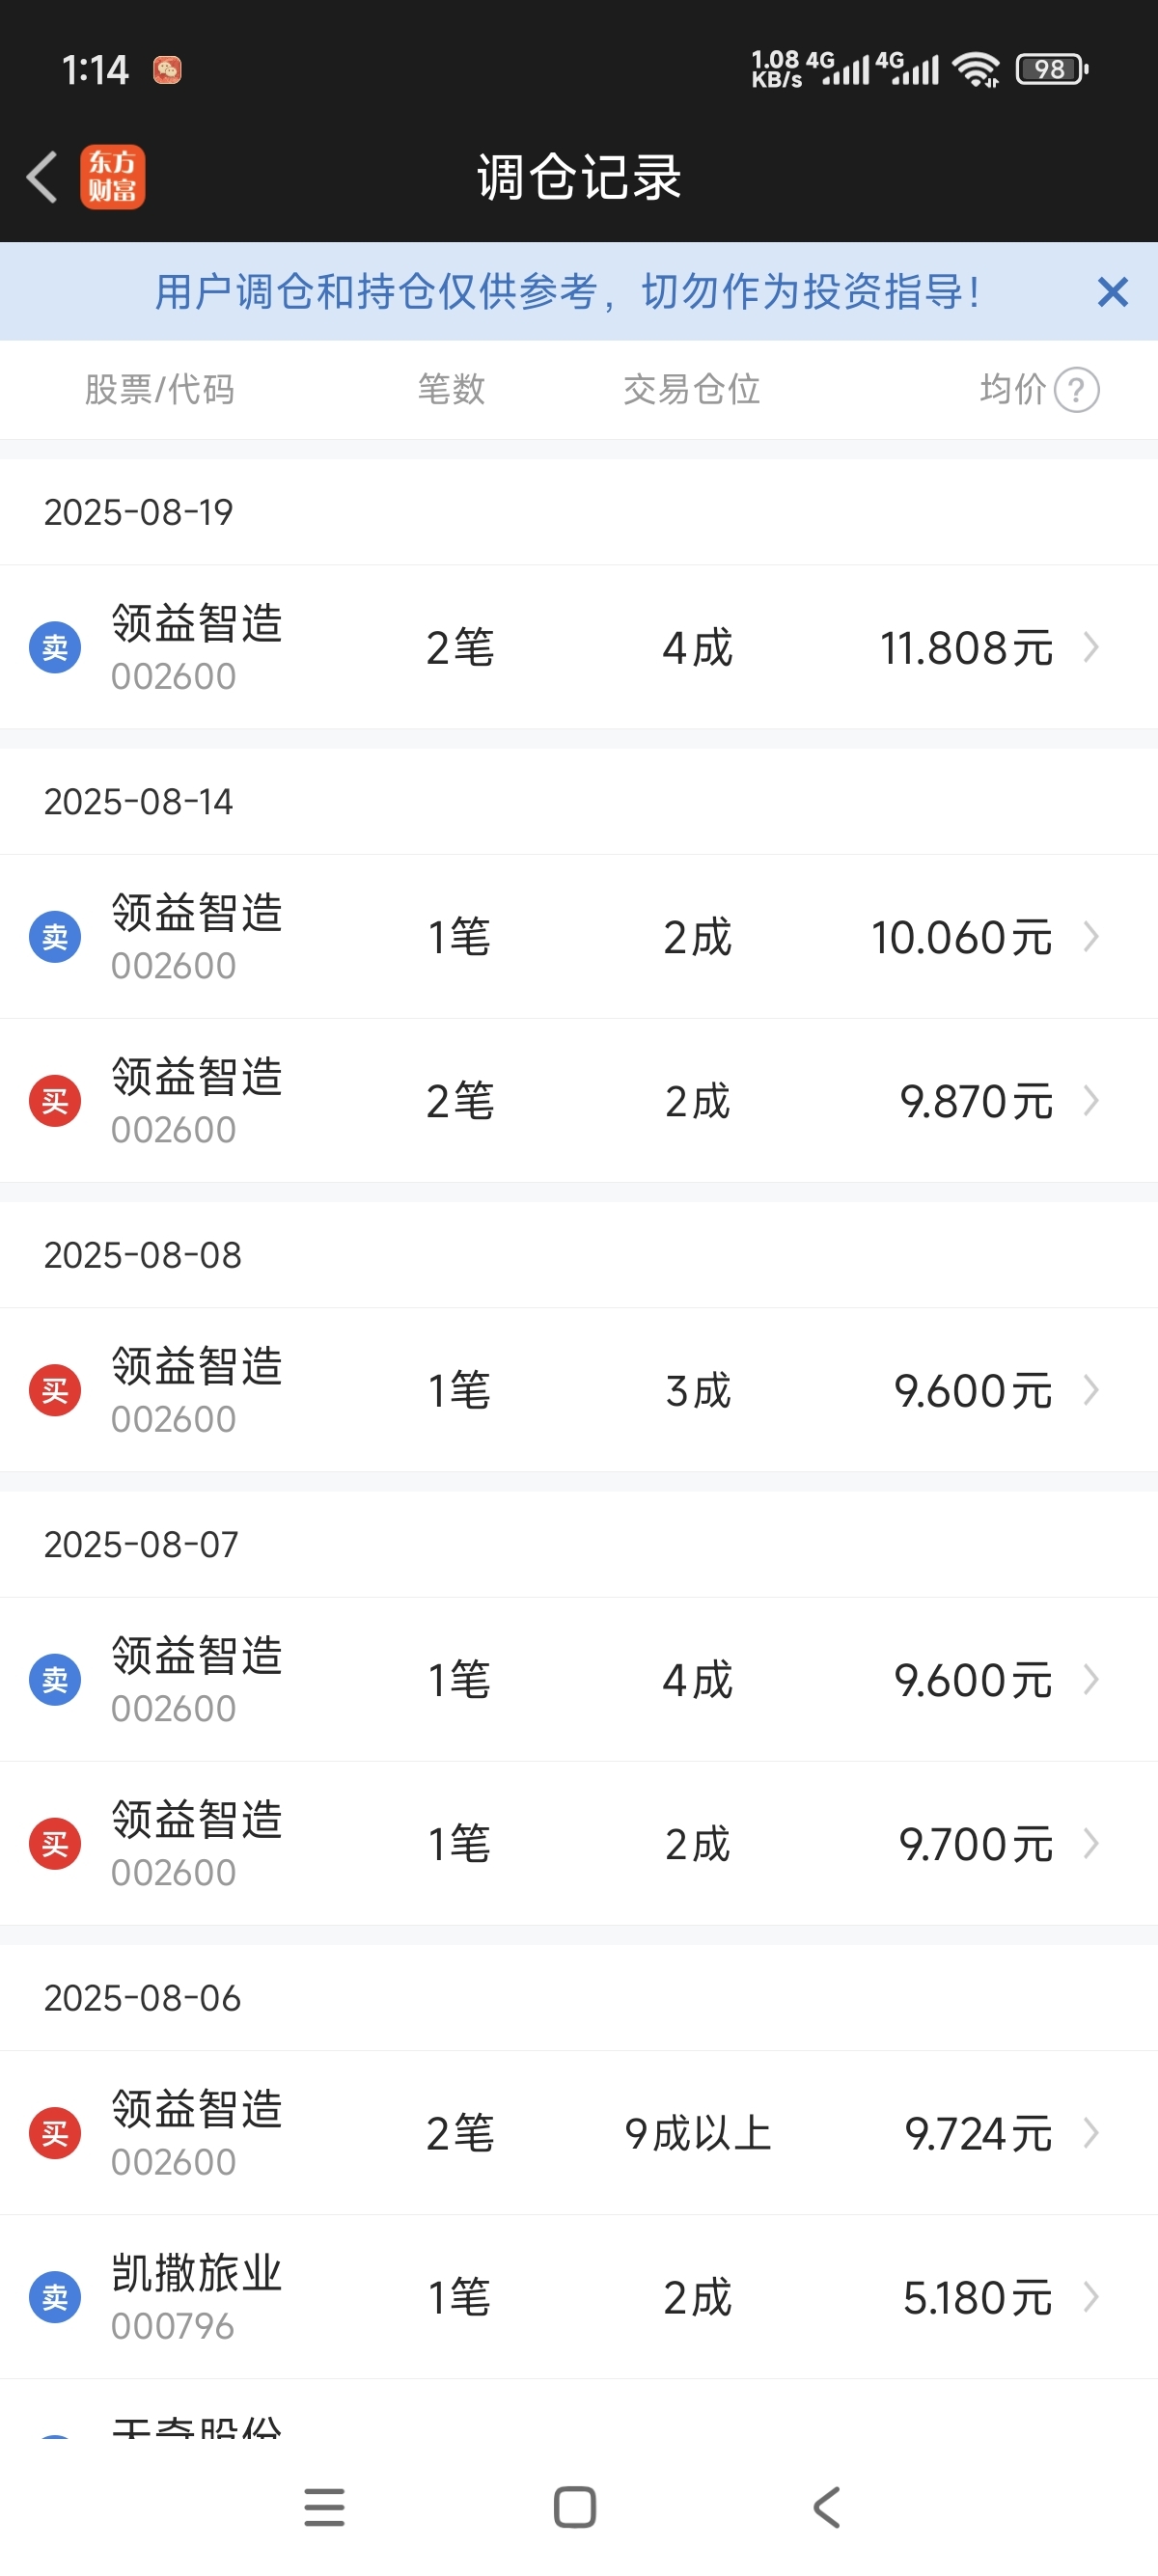Tap the 笔数 column header
The image size is (1158, 2576).
tap(451, 389)
